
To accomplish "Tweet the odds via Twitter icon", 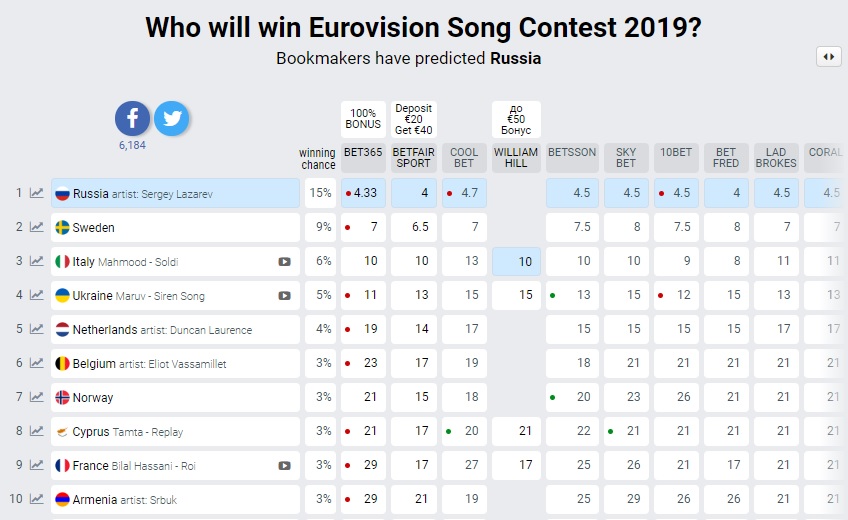I will [x=171, y=118].
